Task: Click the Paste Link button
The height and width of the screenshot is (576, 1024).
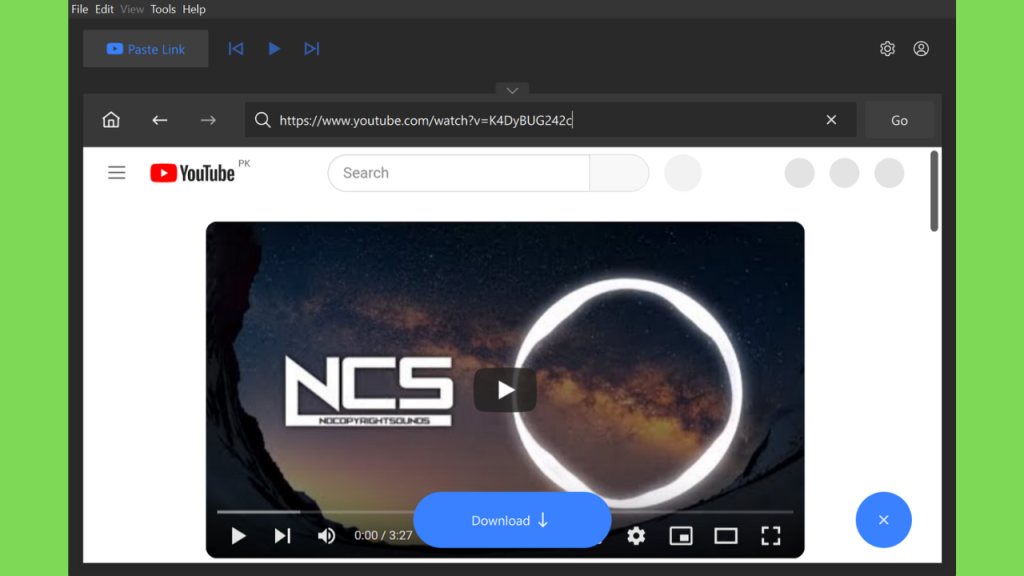Action: (x=146, y=49)
